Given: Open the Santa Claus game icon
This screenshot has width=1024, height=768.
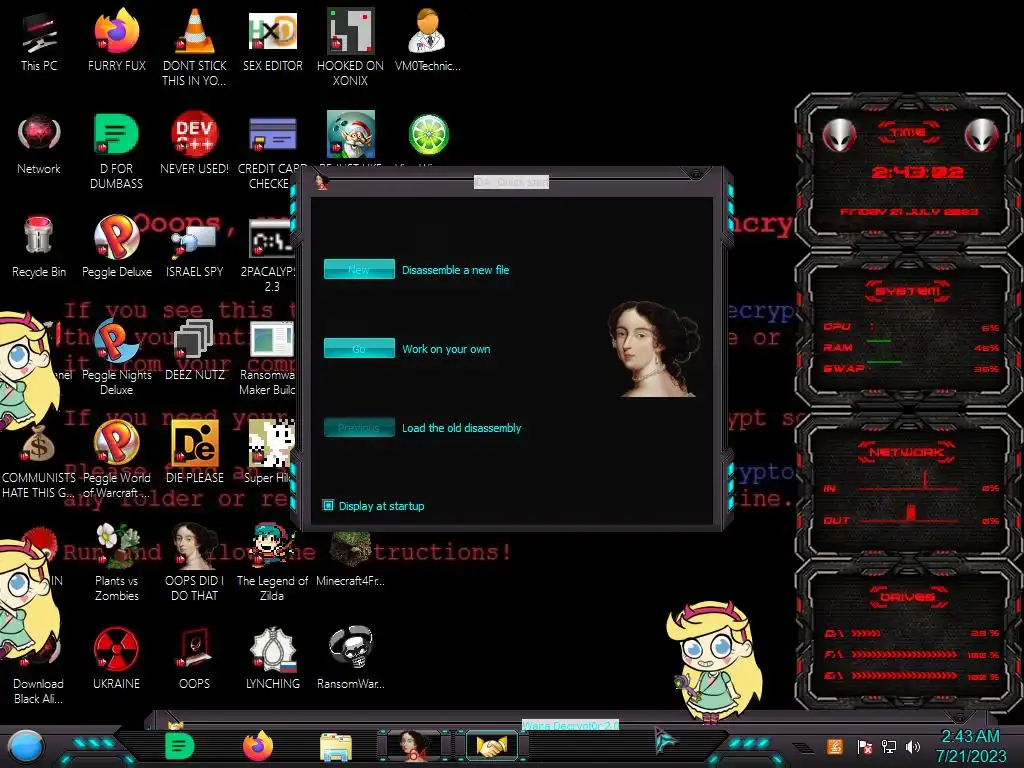Looking at the screenshot, I should tap(351, 134).
